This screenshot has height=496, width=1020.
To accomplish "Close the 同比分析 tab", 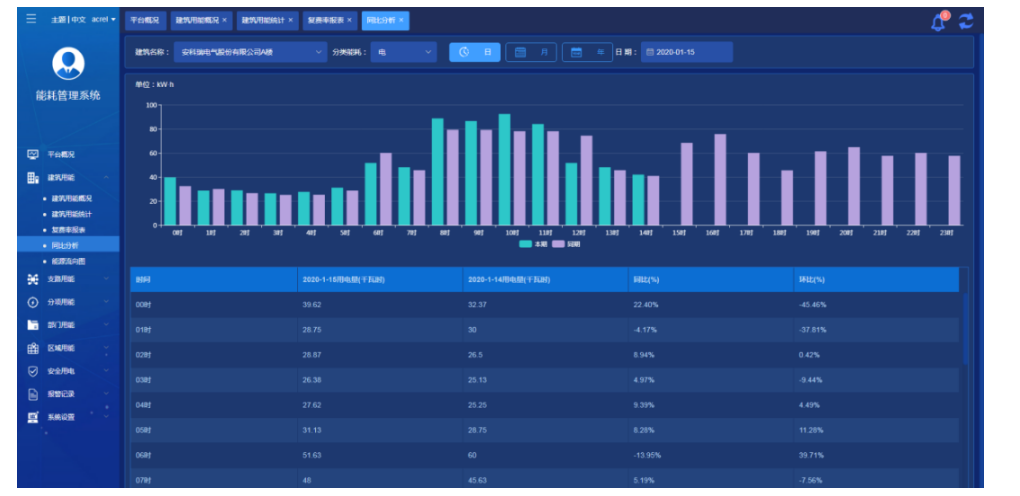I will coord(401,20).
